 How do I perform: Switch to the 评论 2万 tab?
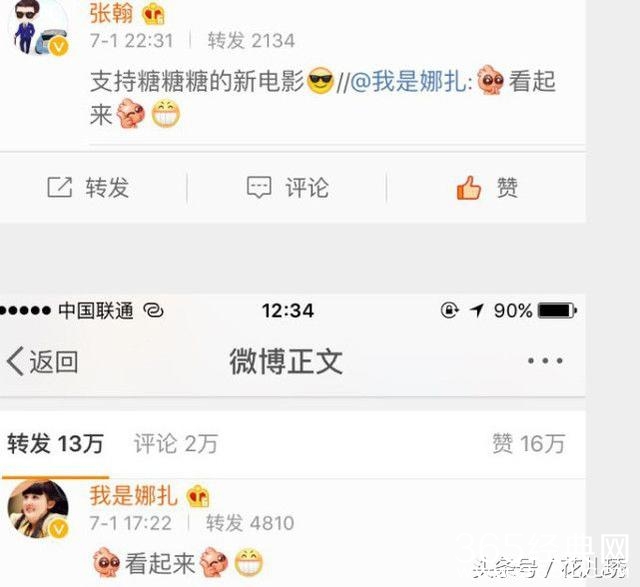(176, 444)
